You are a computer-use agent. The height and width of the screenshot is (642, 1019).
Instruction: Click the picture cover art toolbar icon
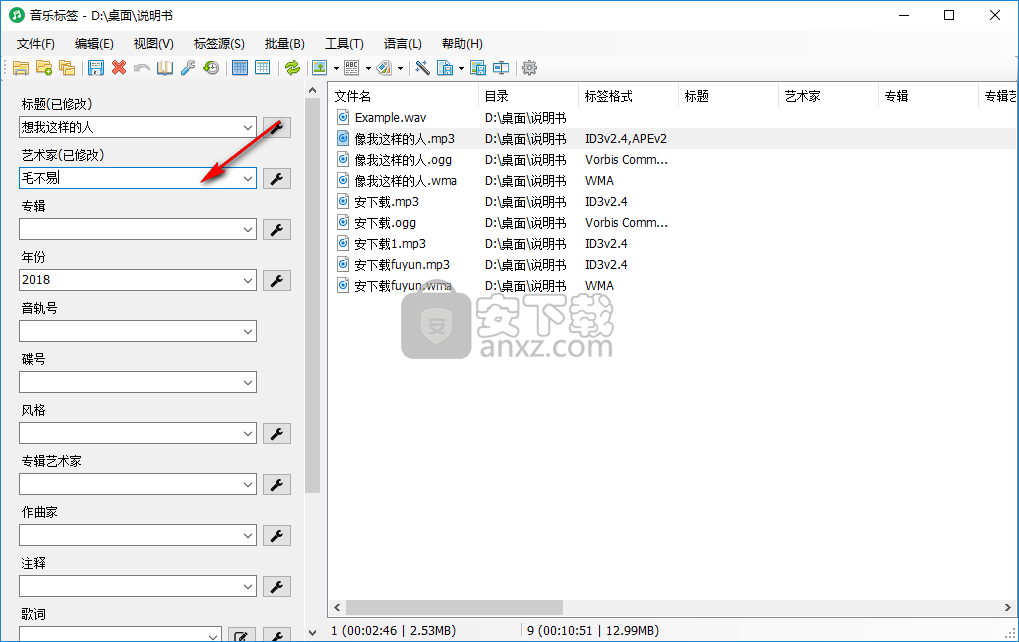(x=320, y=68)
